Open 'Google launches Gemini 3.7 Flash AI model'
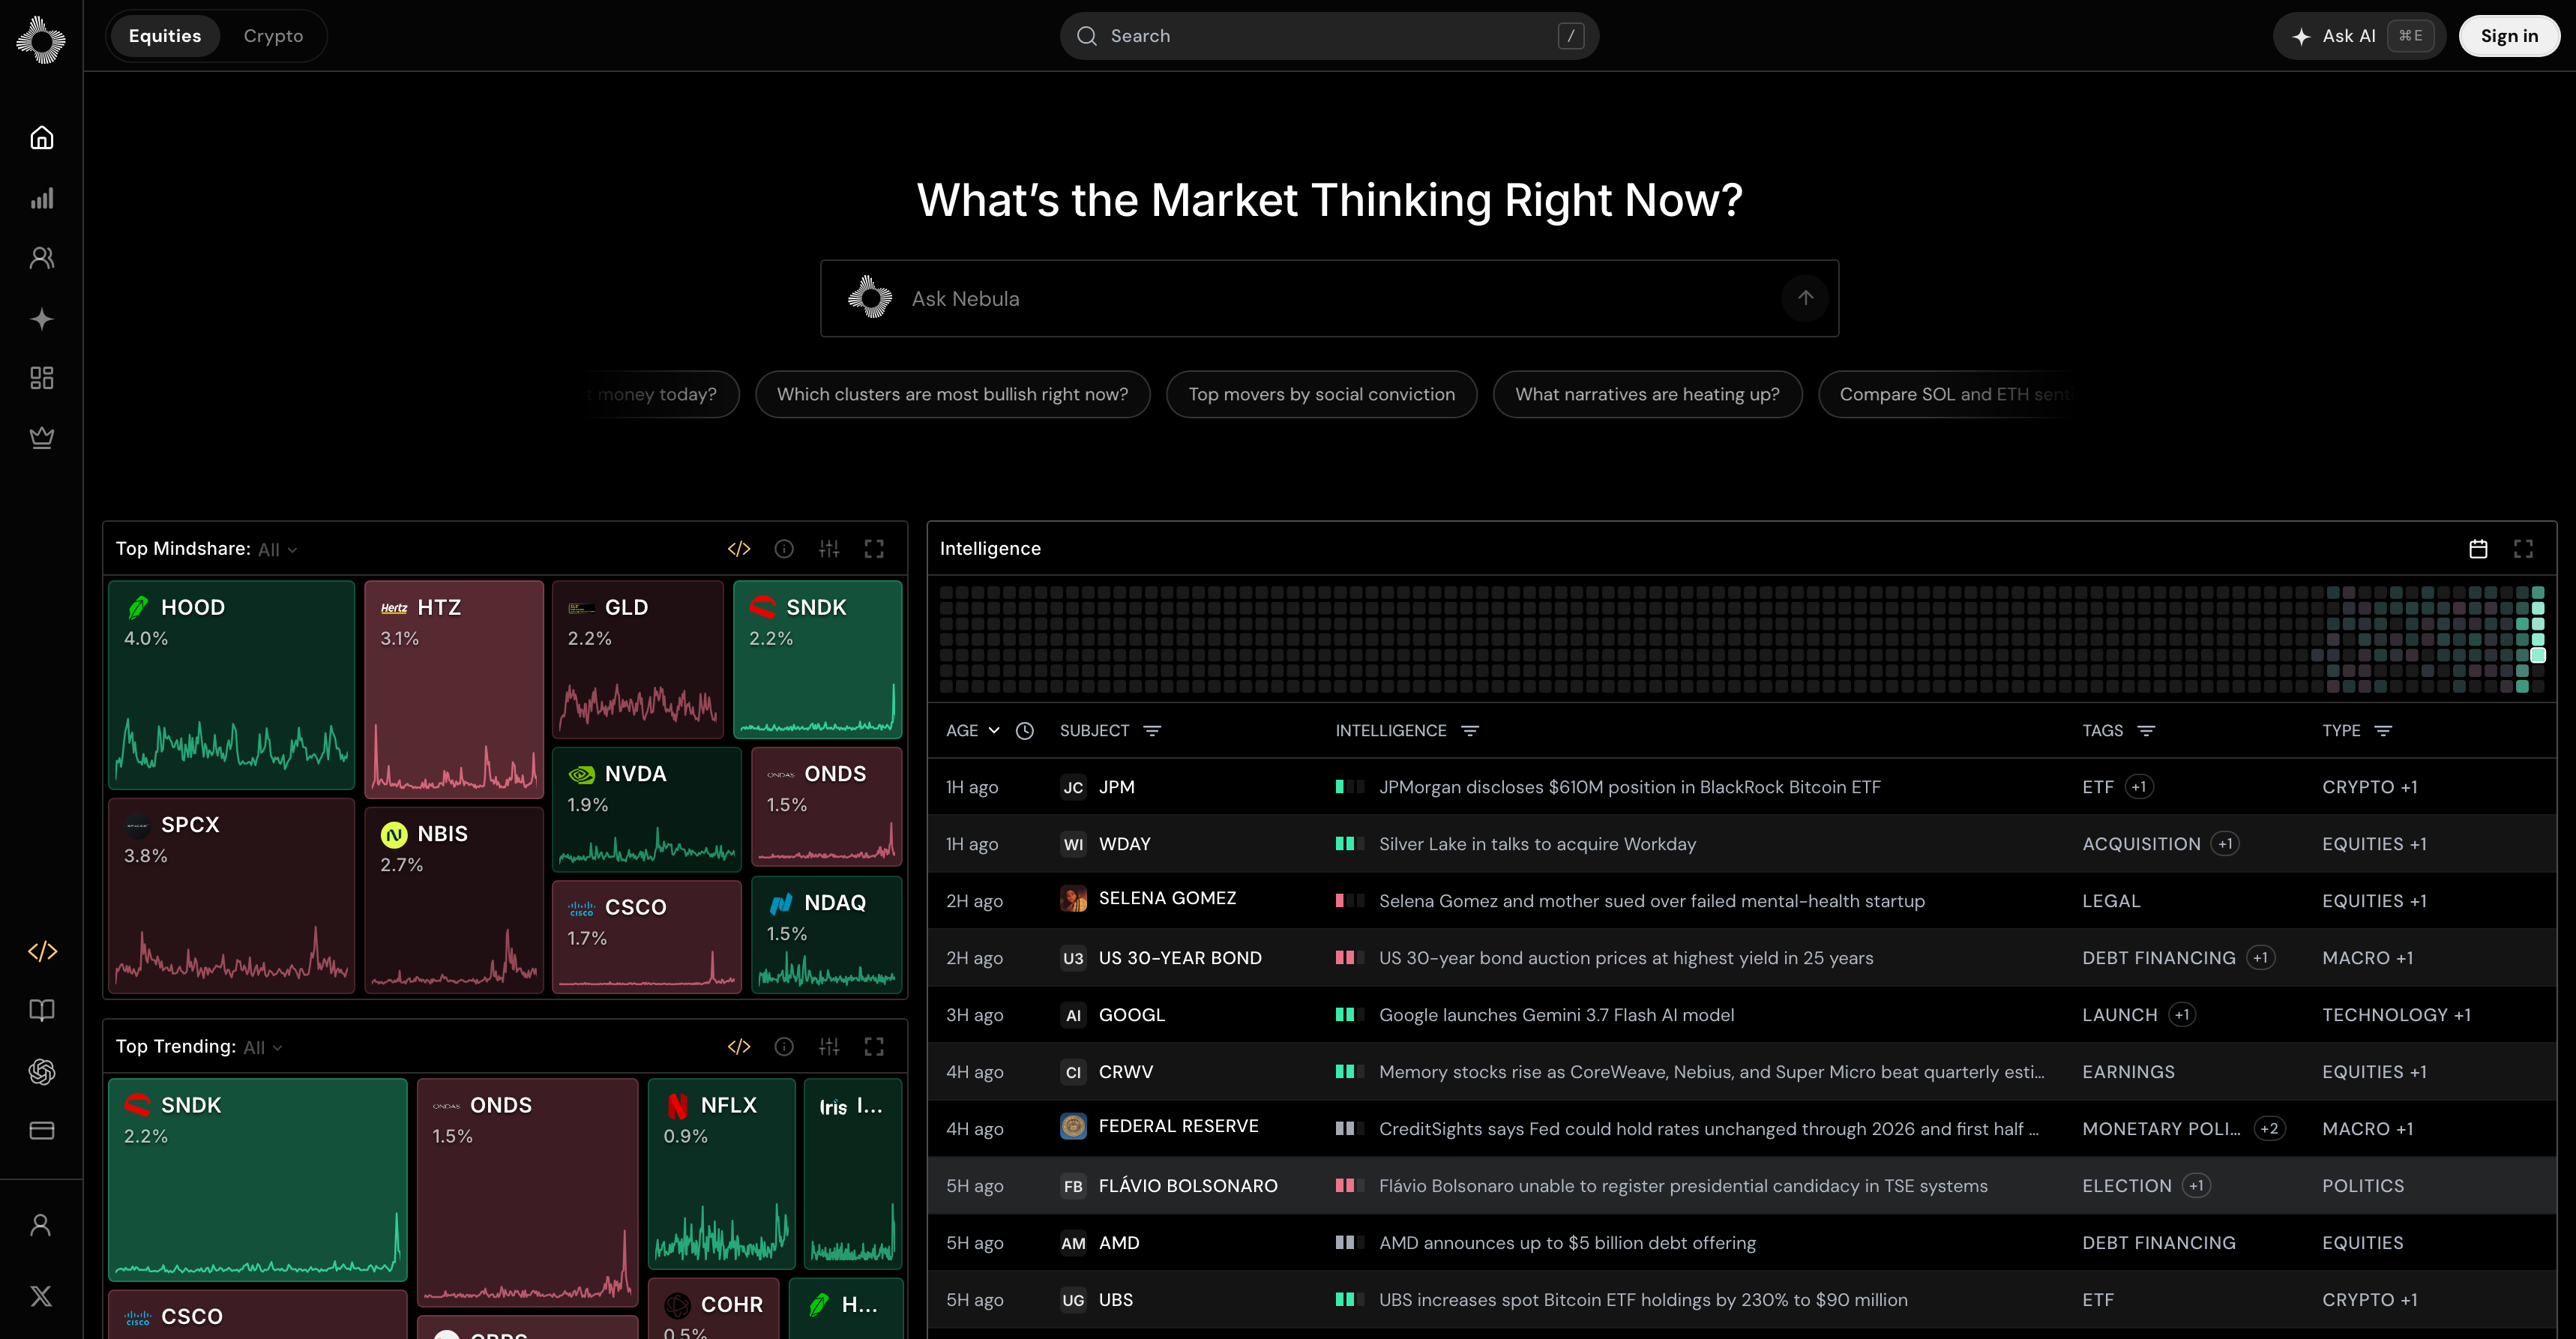Viewport: 2576px width, 1339px height. 1556,1015
